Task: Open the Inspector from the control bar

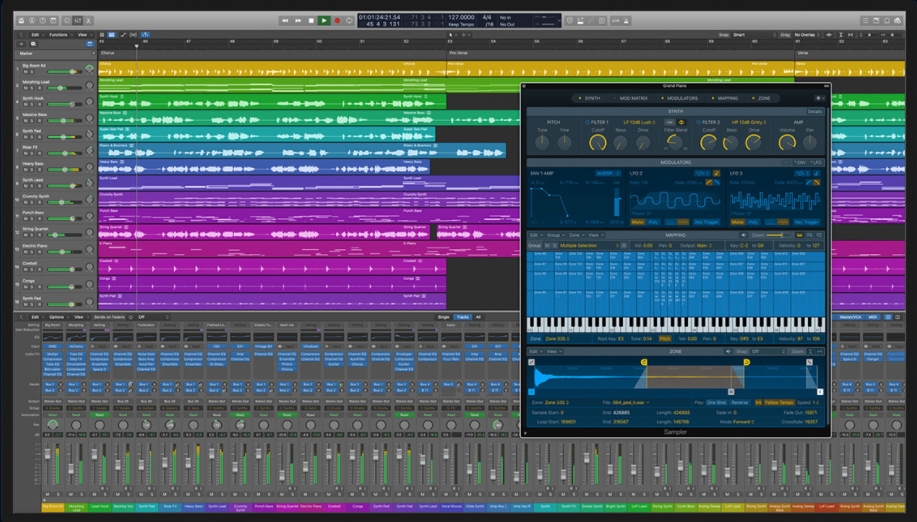Action: [x=32, y=20]
